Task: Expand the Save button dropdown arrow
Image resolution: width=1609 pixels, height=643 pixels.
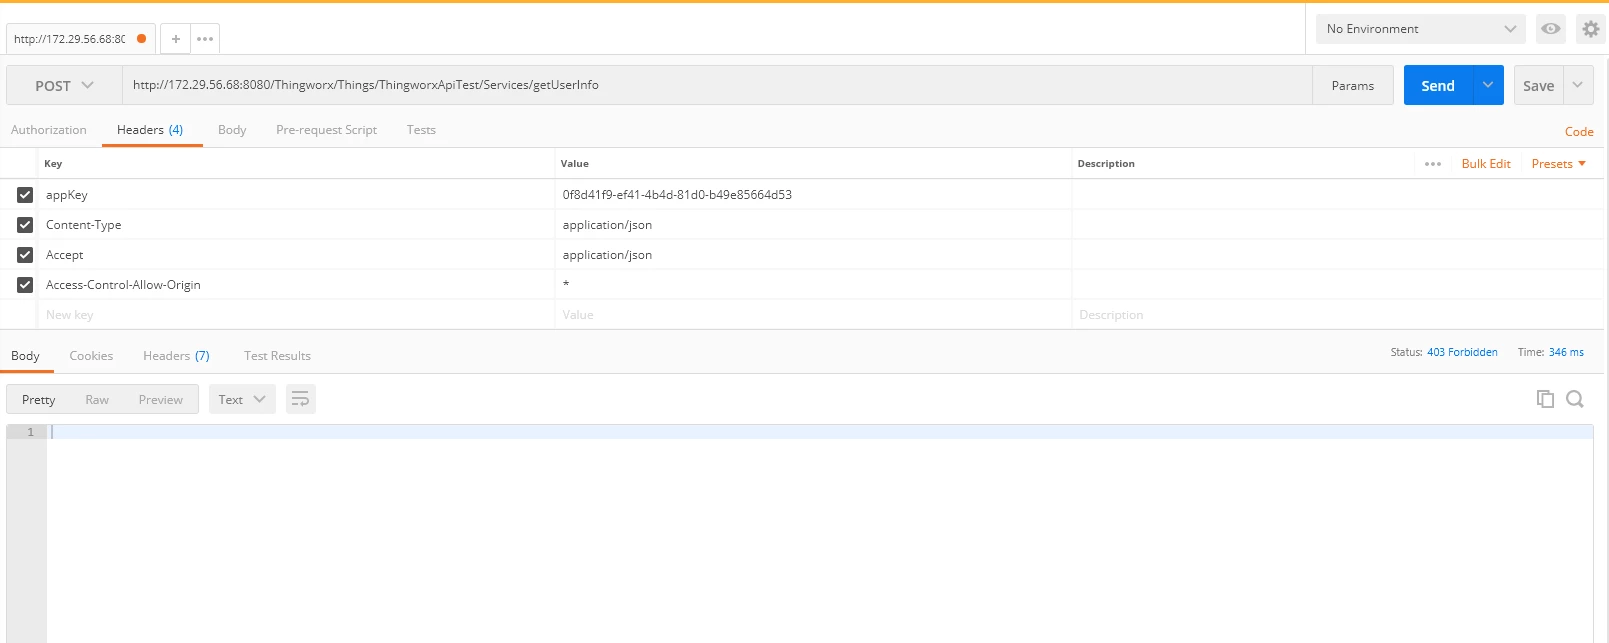Action: 1578,85
